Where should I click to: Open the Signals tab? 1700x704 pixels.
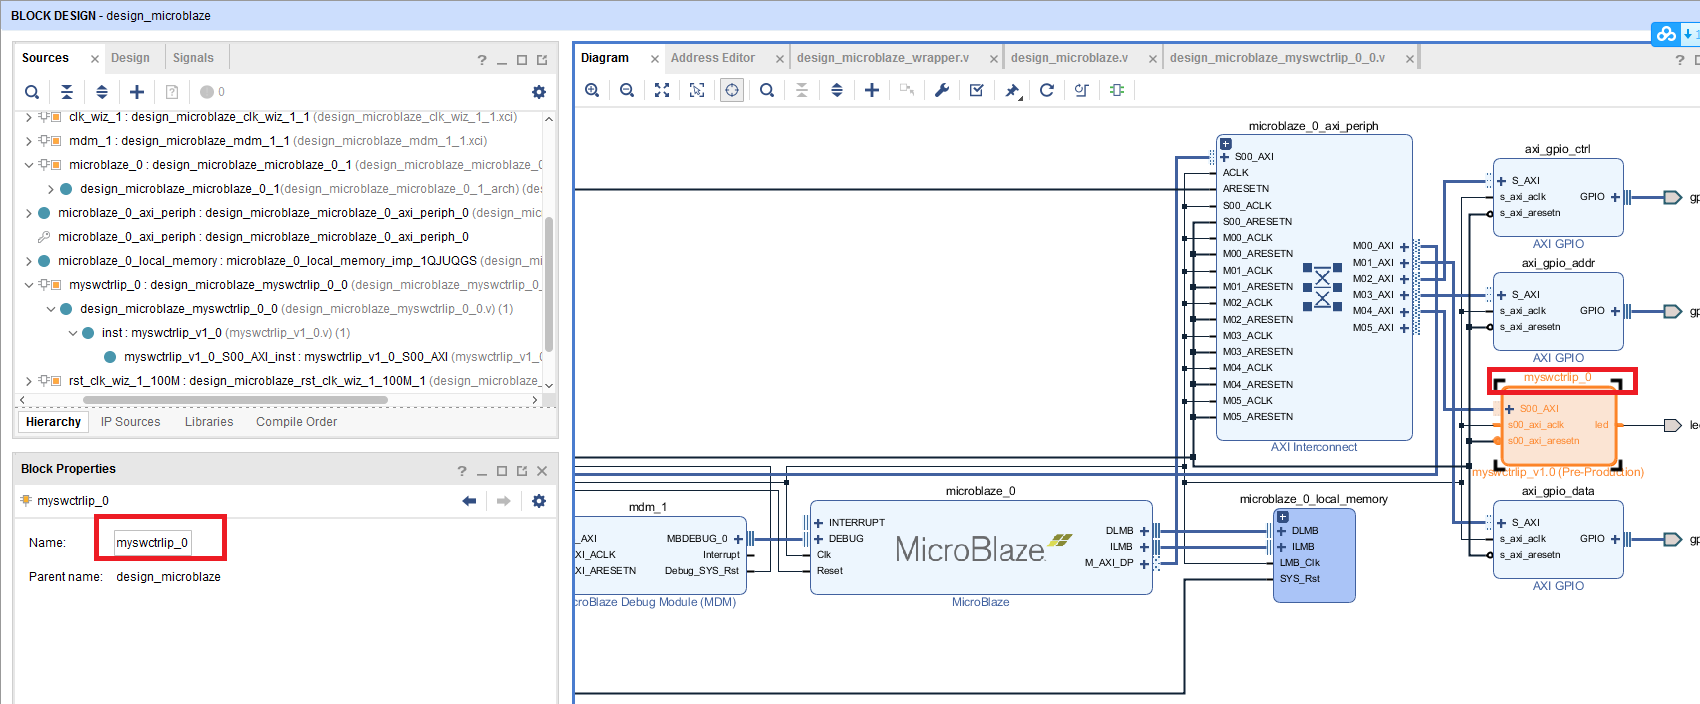(193, 58)
